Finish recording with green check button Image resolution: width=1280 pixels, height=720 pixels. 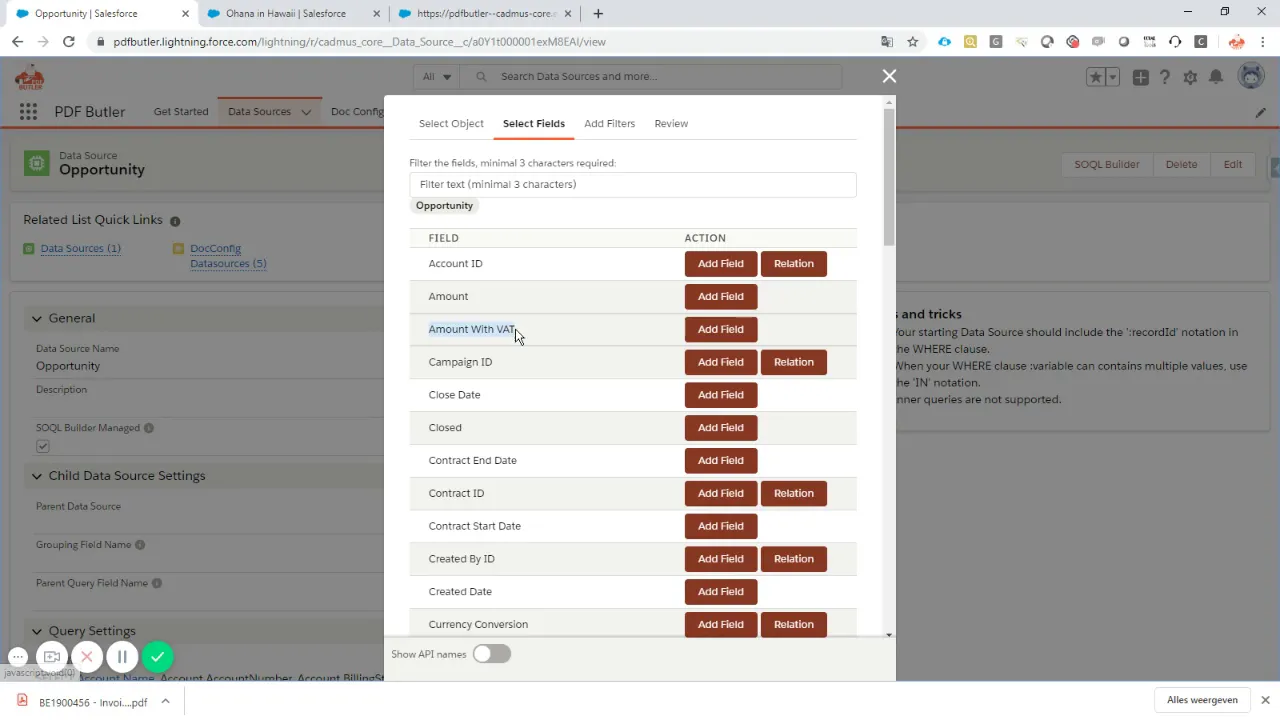point(157,657)
